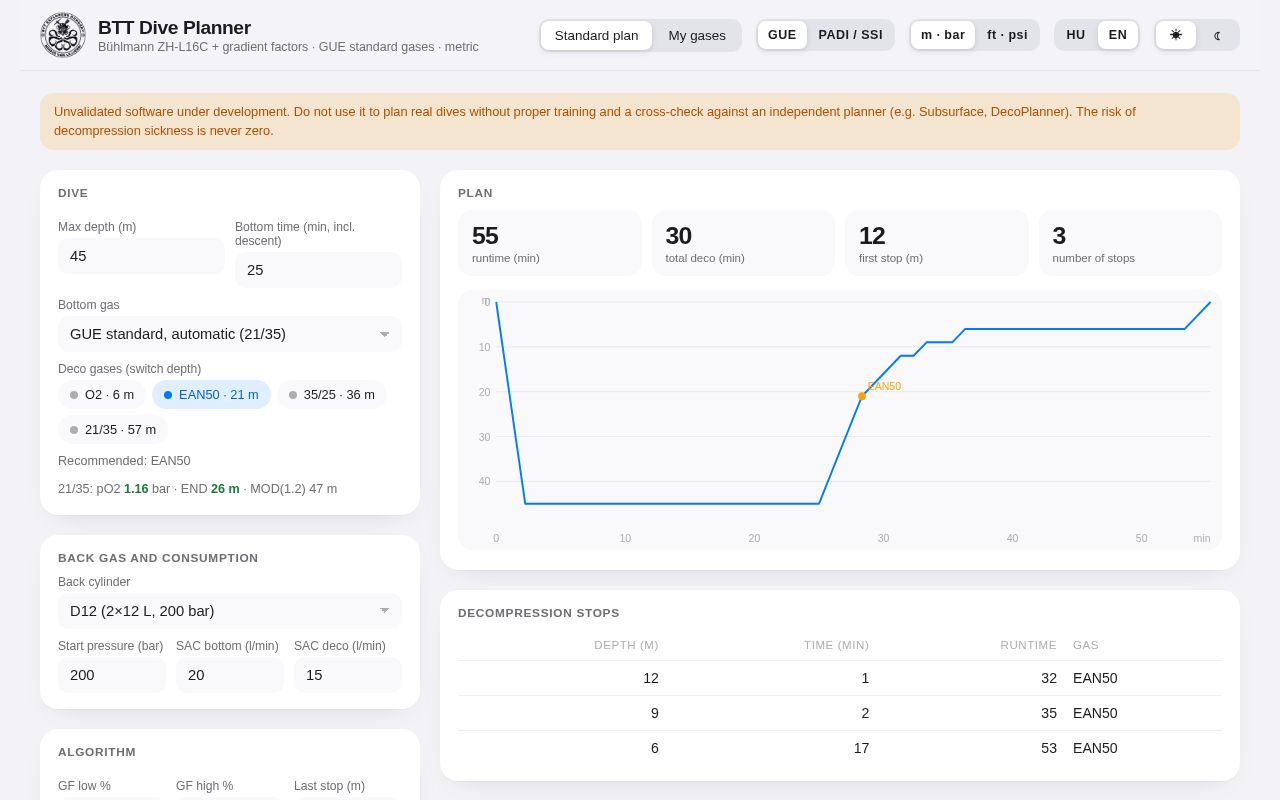The image size is (1280, 800).
Task: Select the 9 m decompression stop row
Action: tap(840, 713)
